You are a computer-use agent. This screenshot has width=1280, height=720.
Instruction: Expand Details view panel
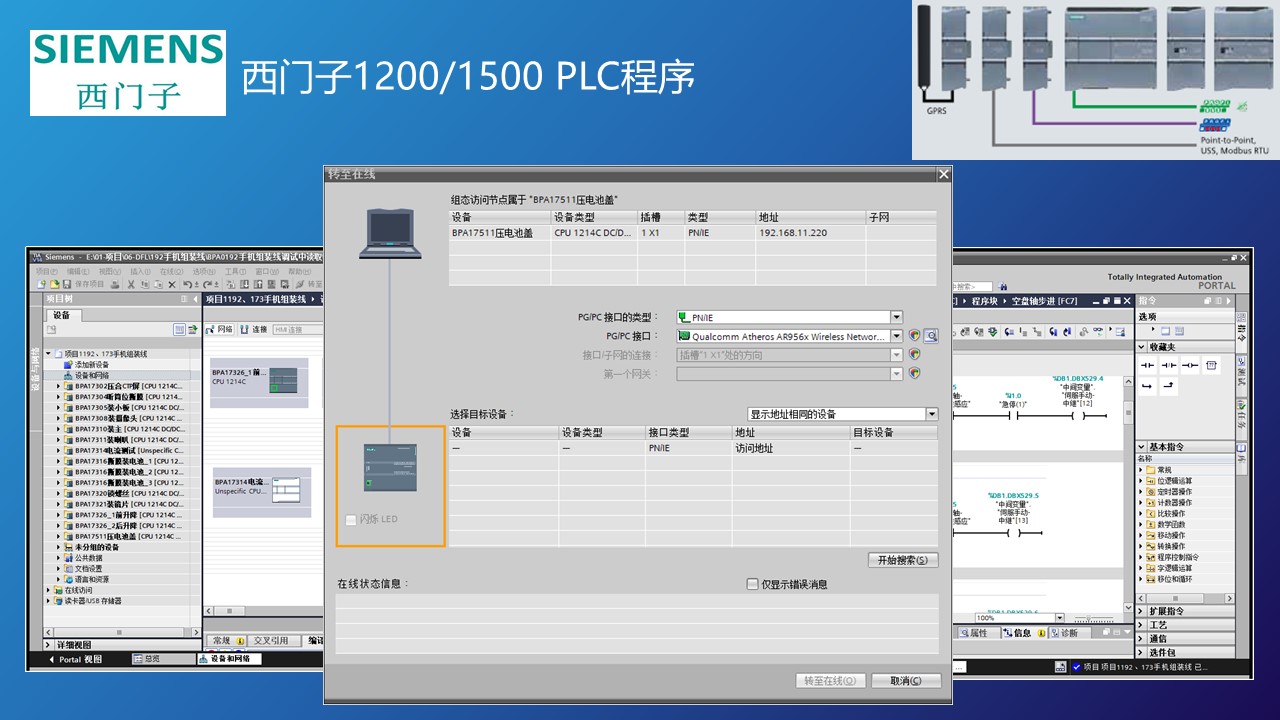(47, 645)
